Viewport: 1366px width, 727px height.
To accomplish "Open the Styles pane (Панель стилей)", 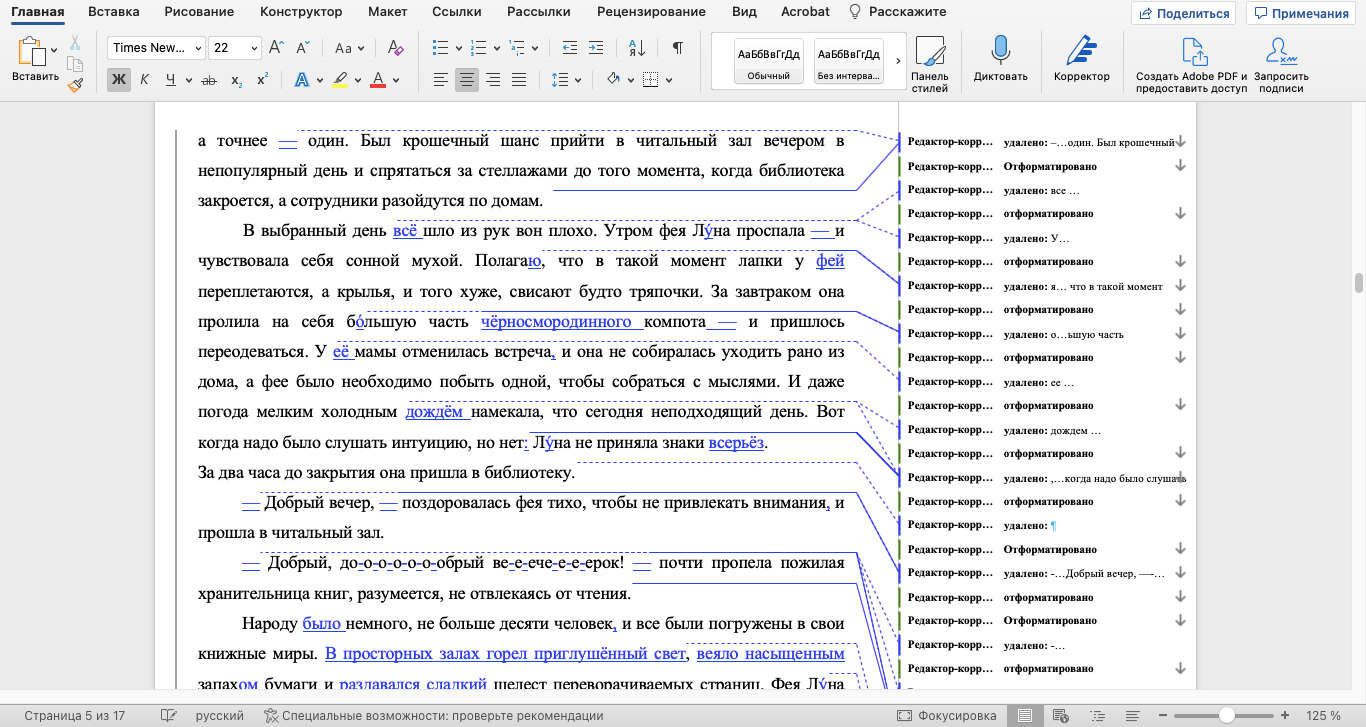I will tap(929, 66).
